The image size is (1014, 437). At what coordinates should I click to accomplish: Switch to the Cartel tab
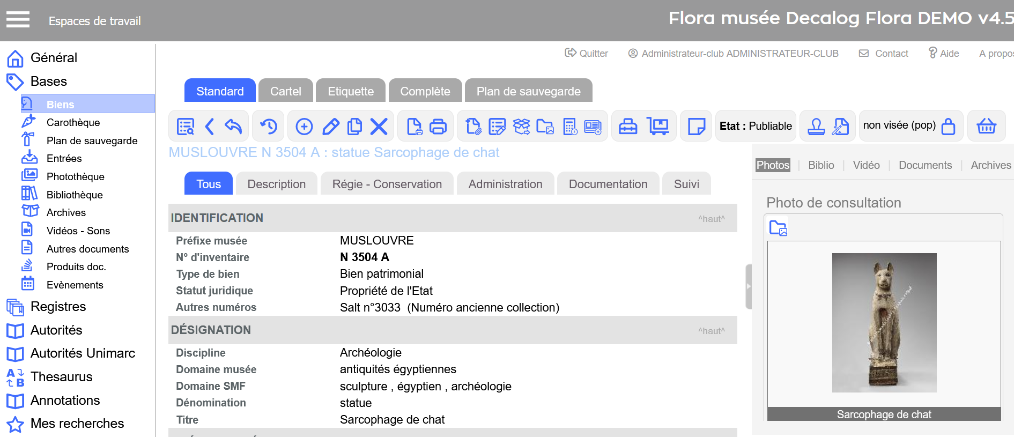[x=285, y=91]
